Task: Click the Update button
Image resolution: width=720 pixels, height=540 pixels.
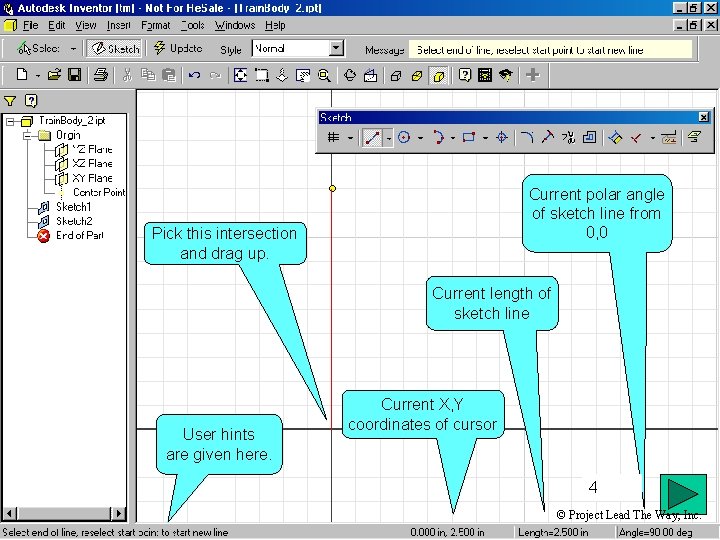Action: coord(178,48)
